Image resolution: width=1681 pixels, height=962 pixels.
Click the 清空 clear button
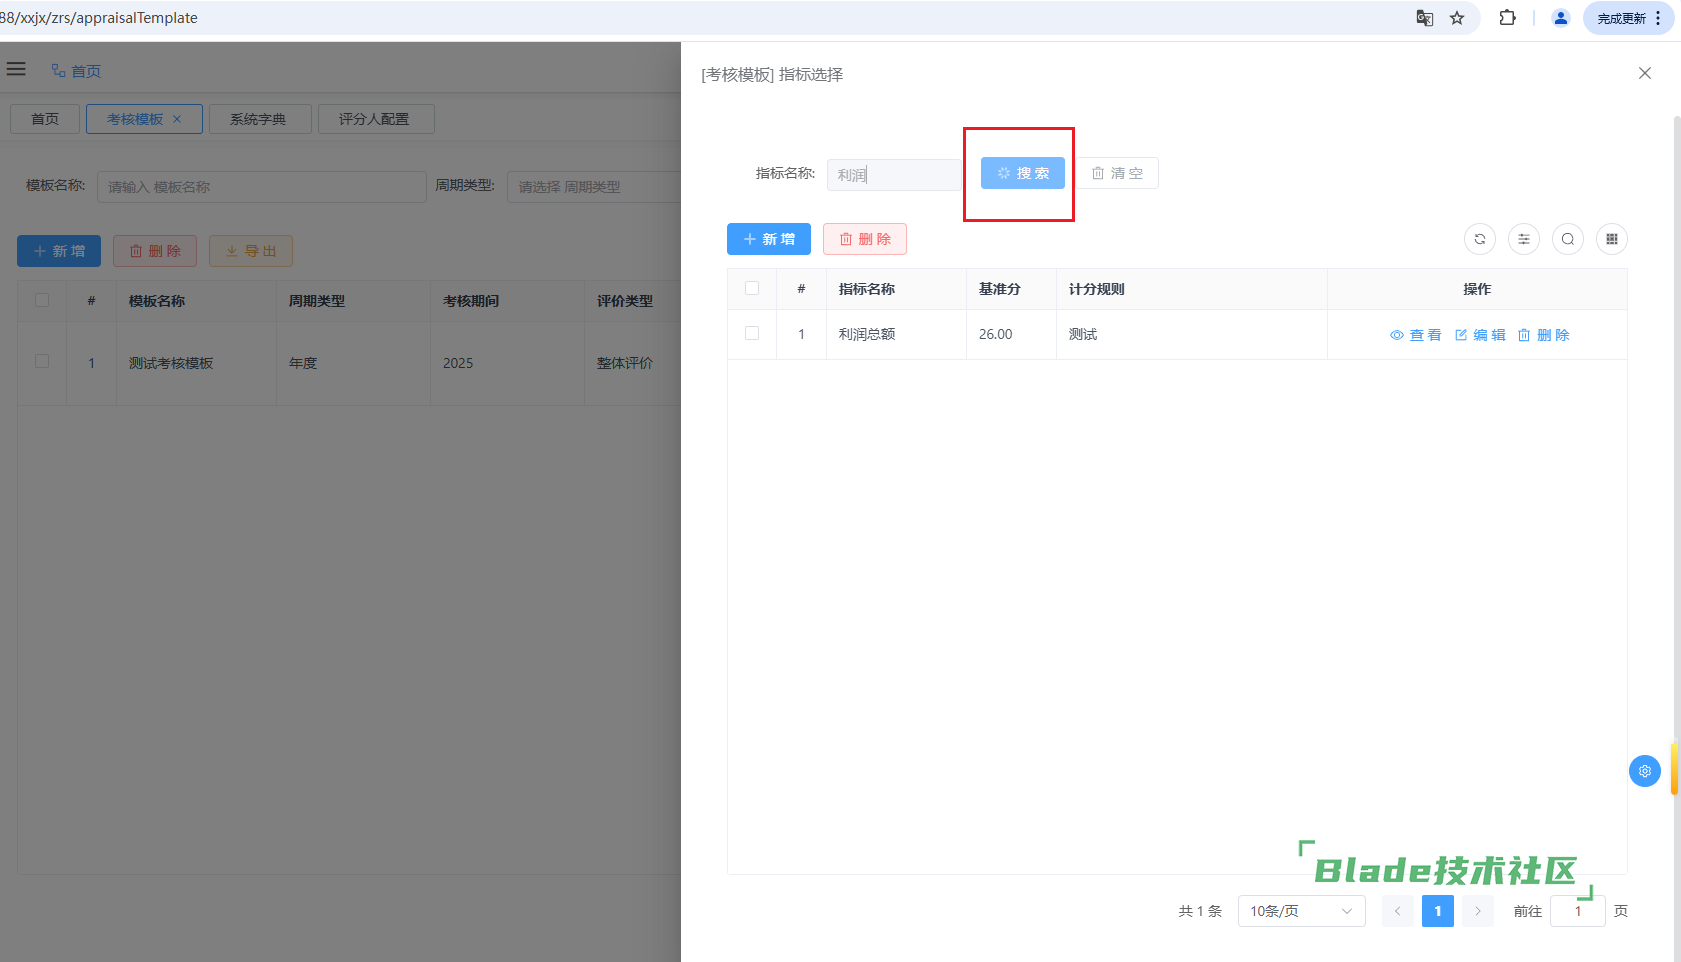1117,173
